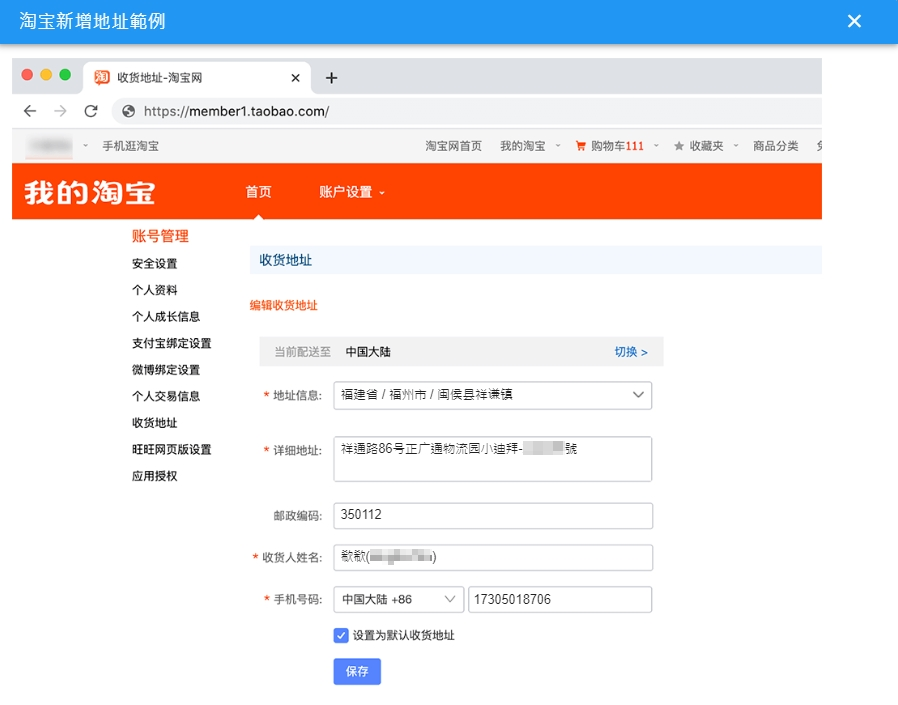This screenshot has height=705, width=898.
Task: Click the 购物车111 link
Action: point(617,146)
